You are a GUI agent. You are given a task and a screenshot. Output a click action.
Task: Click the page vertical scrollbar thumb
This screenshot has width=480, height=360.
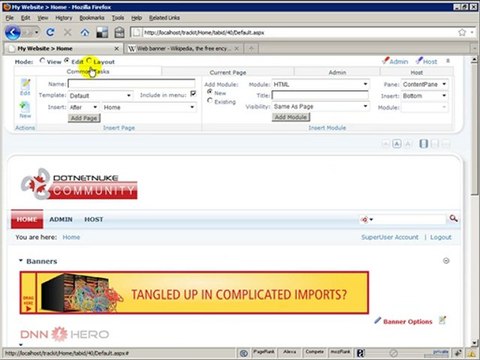click(474, 129)
